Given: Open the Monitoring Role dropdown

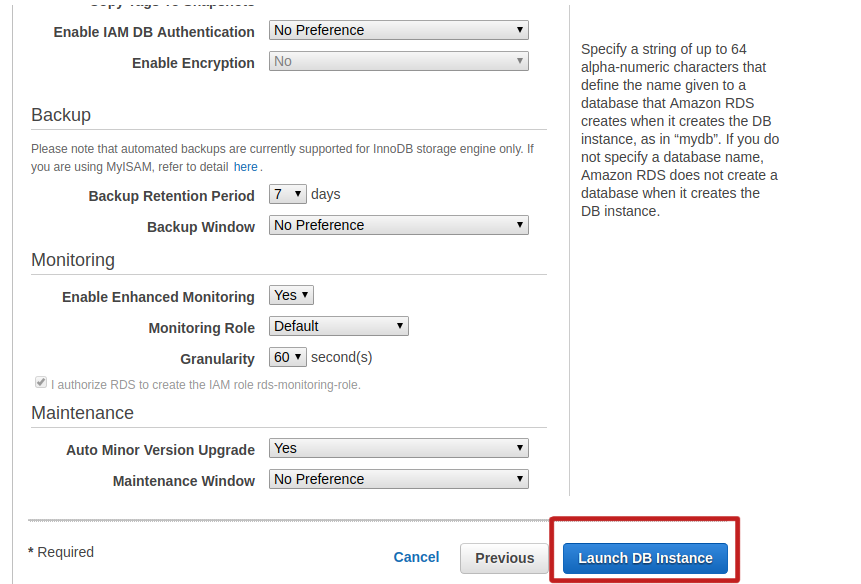Looking at the screenshot, I should (x=338, y=327).
